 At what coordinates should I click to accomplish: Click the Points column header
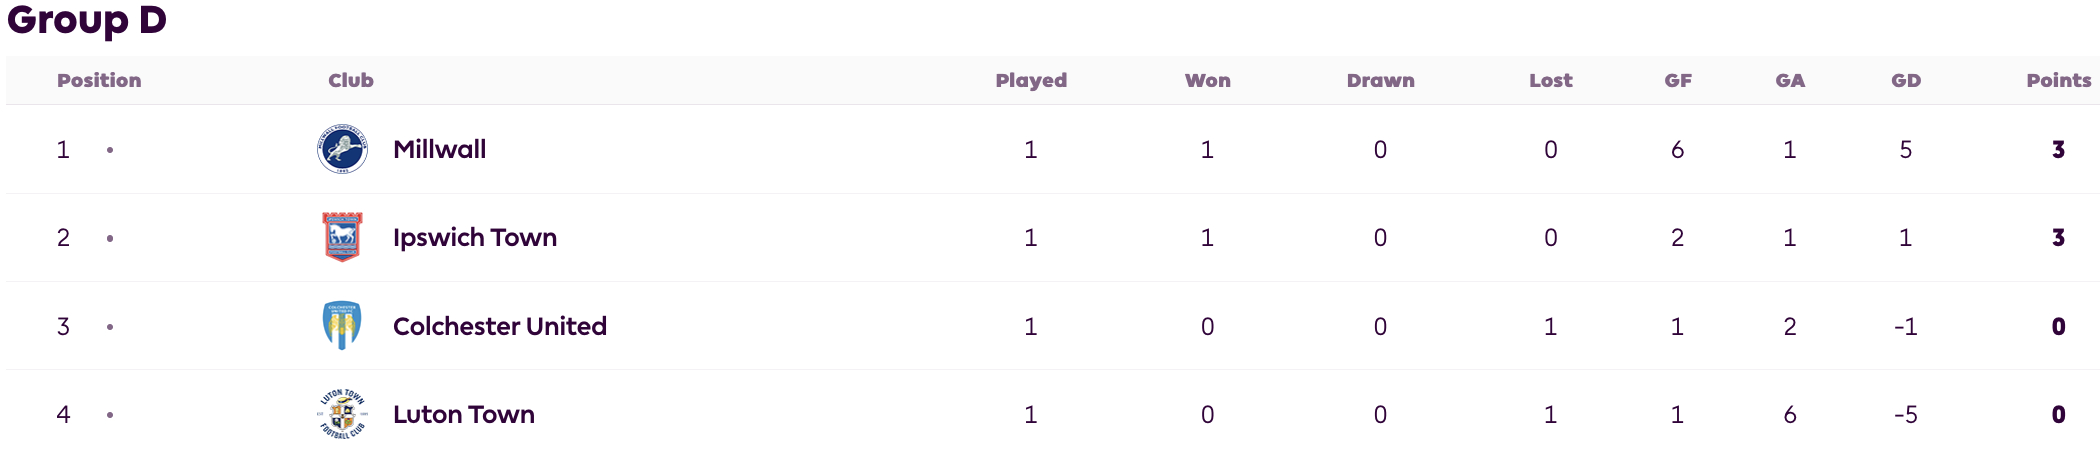pyautogui.click(x=2059, y=80)
